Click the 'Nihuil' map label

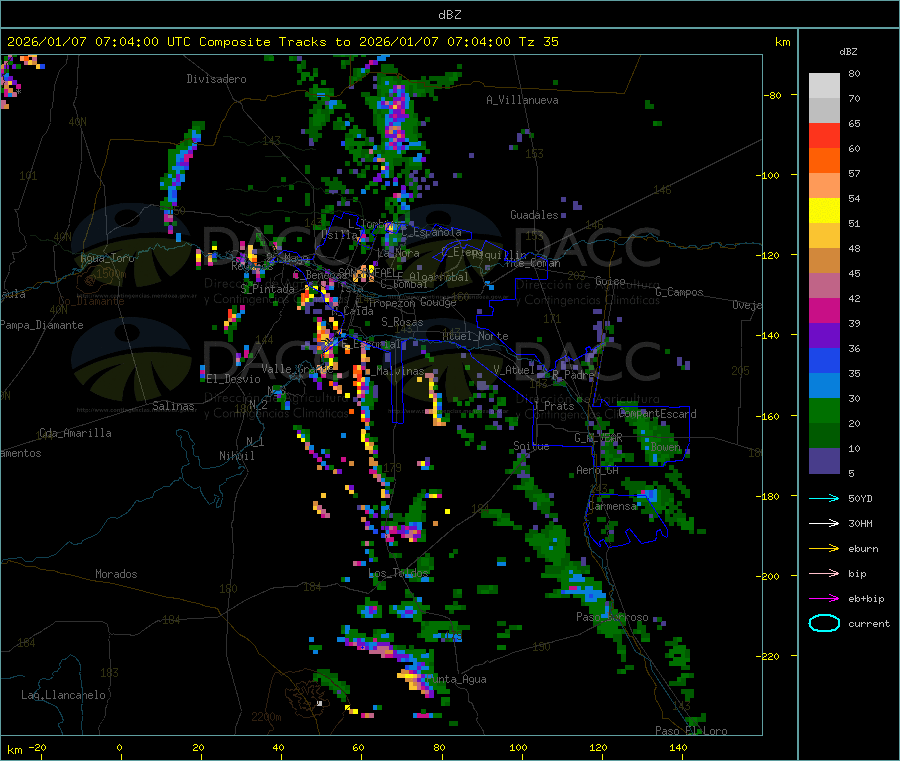[x=237, y=456]
